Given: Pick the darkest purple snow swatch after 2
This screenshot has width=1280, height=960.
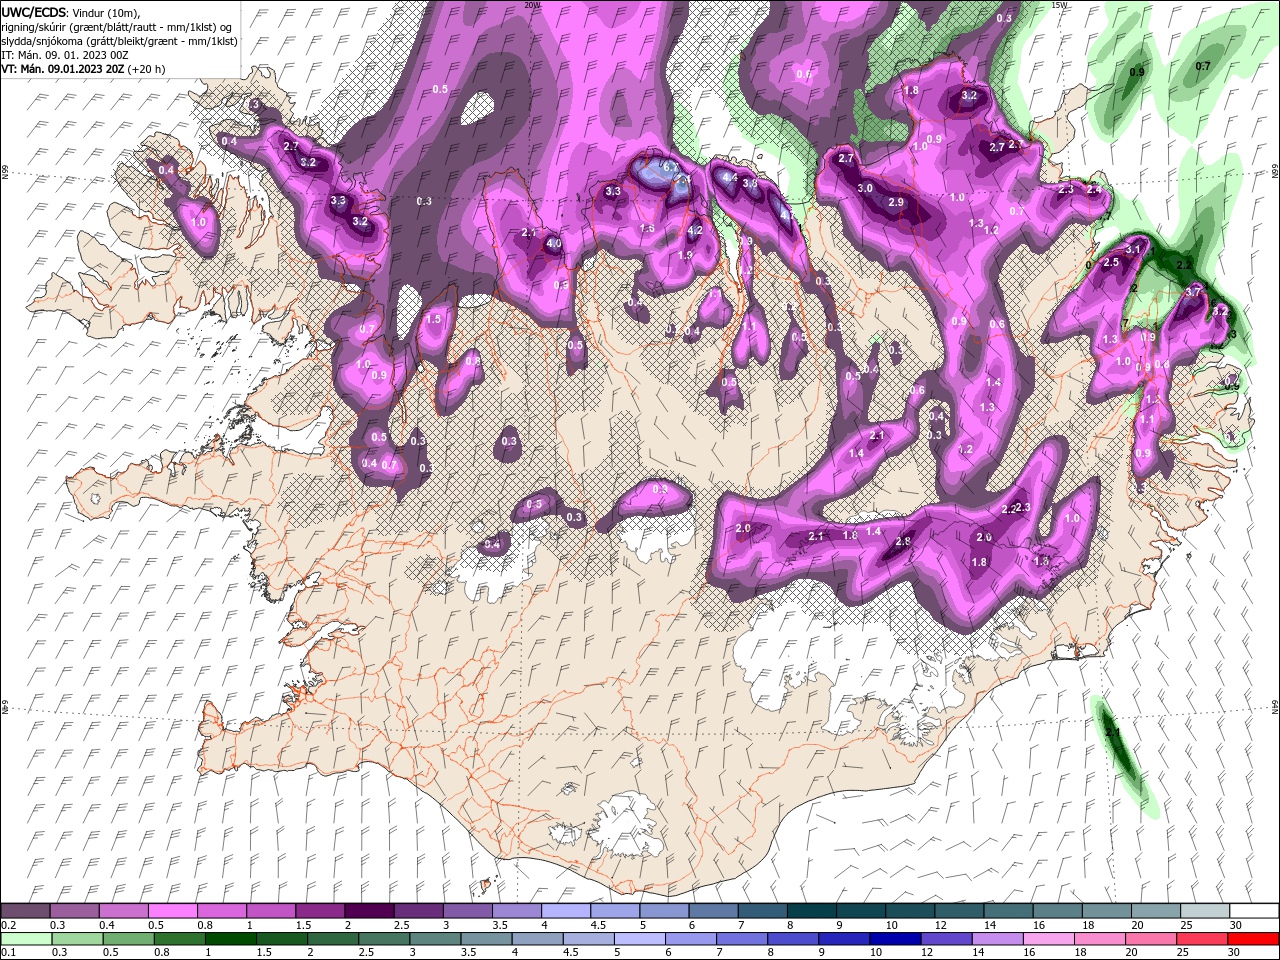Looking at the screenshot, I should pos(369,911).
